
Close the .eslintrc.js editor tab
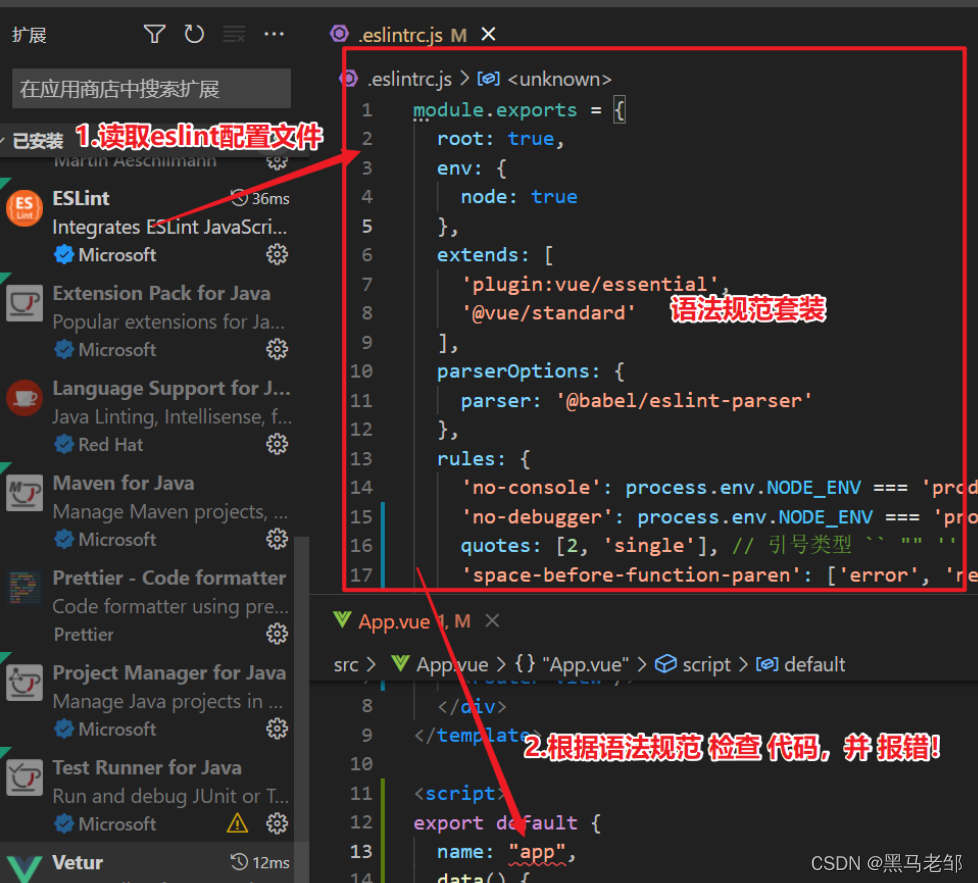click(488, 34)
